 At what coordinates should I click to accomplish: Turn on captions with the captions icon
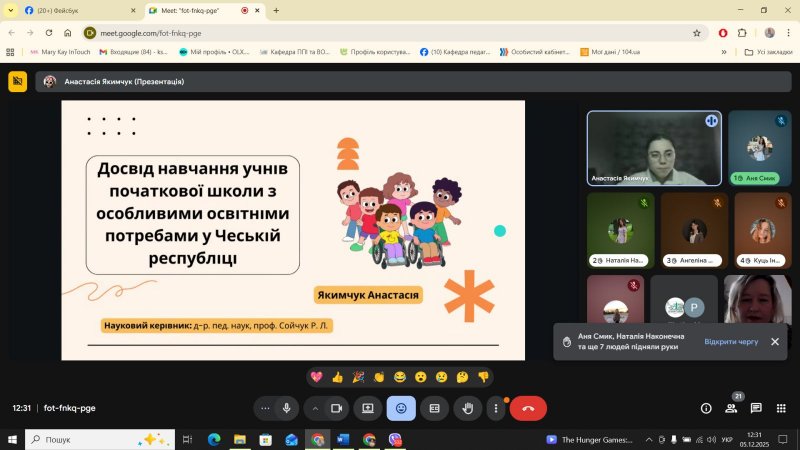pos(434,408)
